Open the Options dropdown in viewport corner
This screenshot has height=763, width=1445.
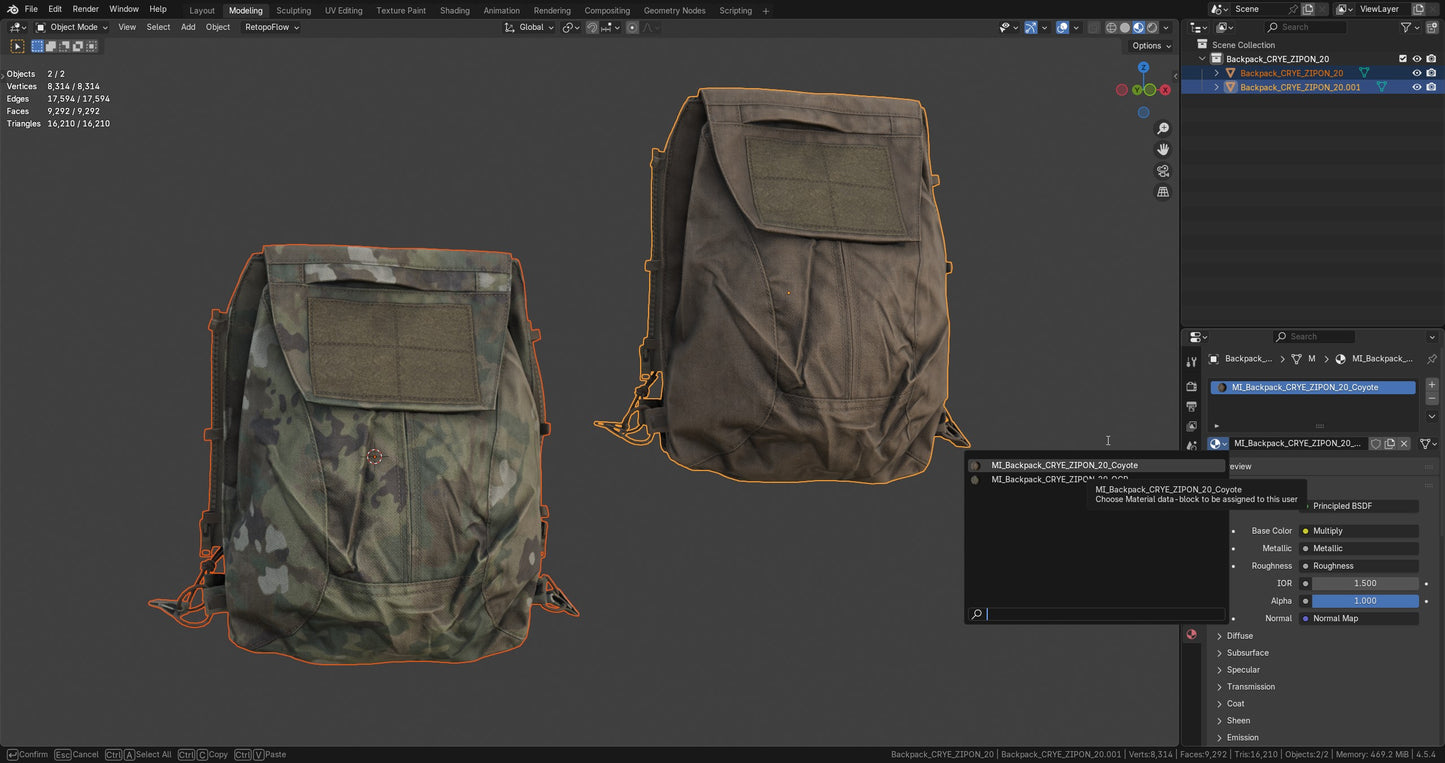1150,45
